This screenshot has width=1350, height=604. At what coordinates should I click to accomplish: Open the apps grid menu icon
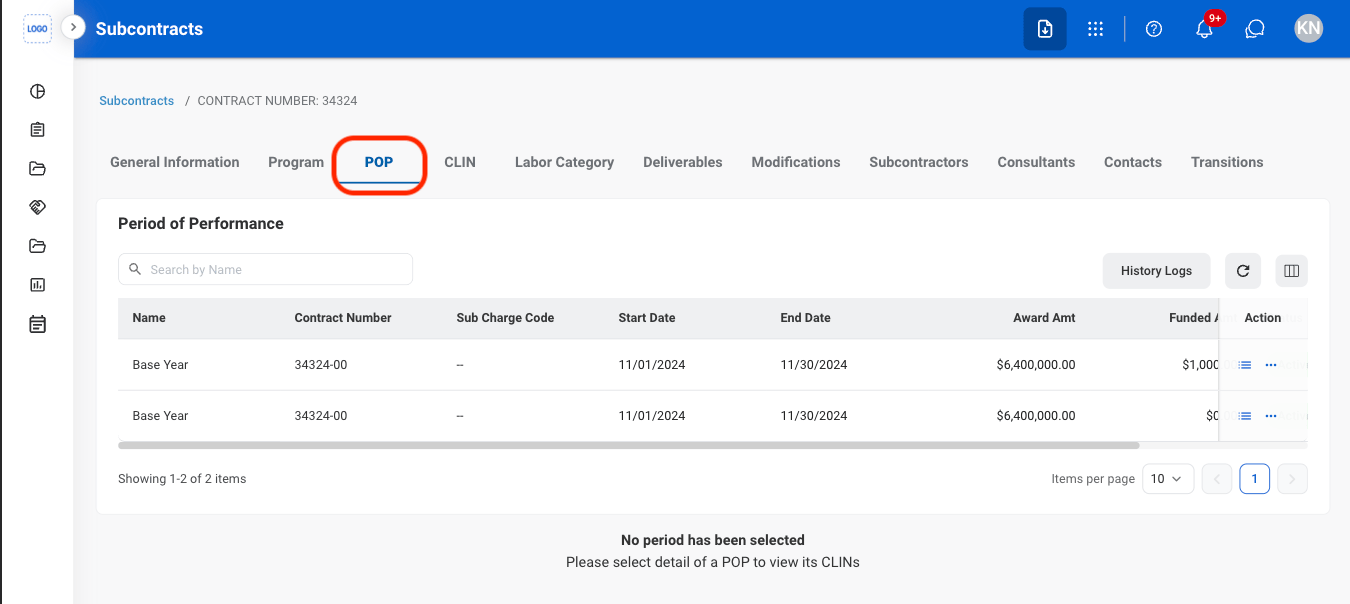point(1096,29)
